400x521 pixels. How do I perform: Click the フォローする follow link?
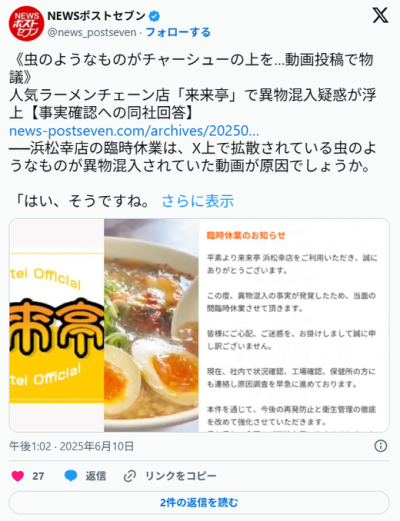[178, 32]
